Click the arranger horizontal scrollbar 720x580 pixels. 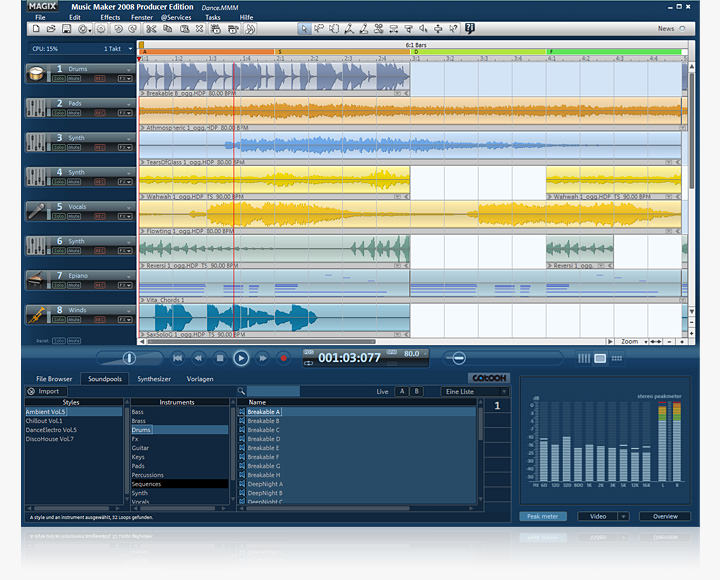click(x=261, y=342)
